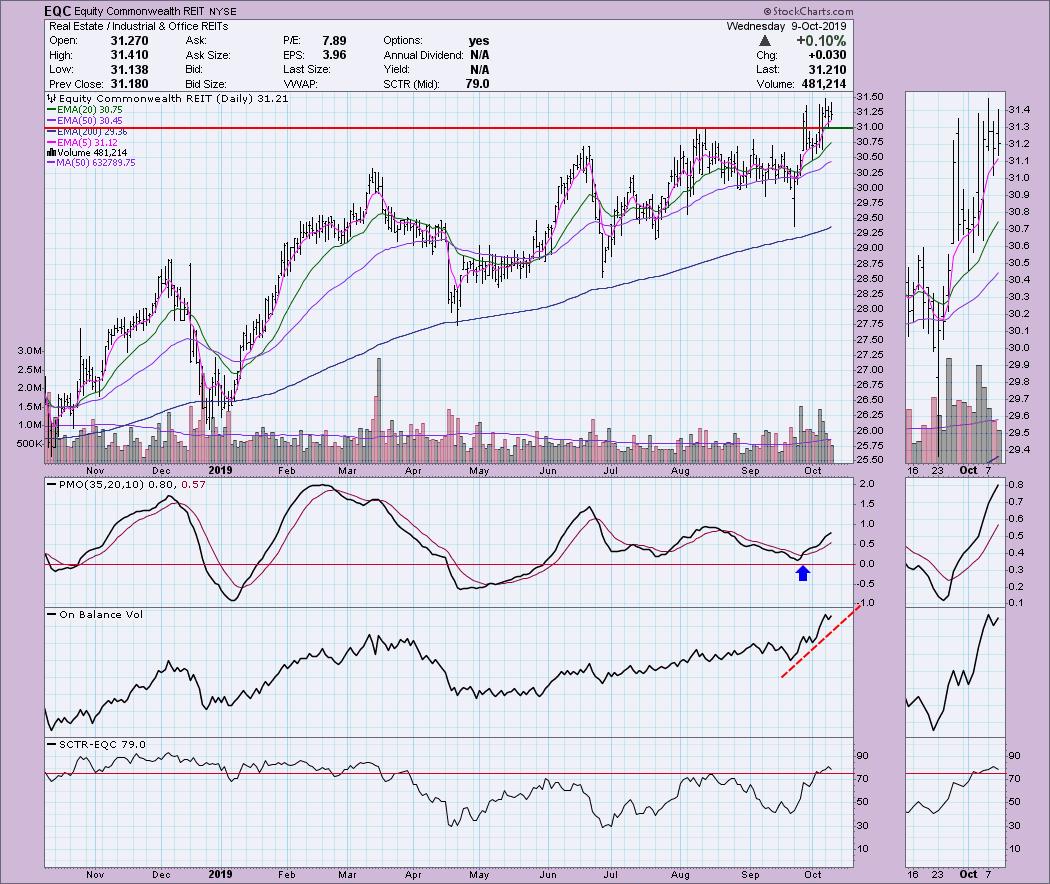Viewport: 1050px width, 884px height.
Task: Click the 'EMA(50) 30.45' legend entry
Action: click(90, 121)
